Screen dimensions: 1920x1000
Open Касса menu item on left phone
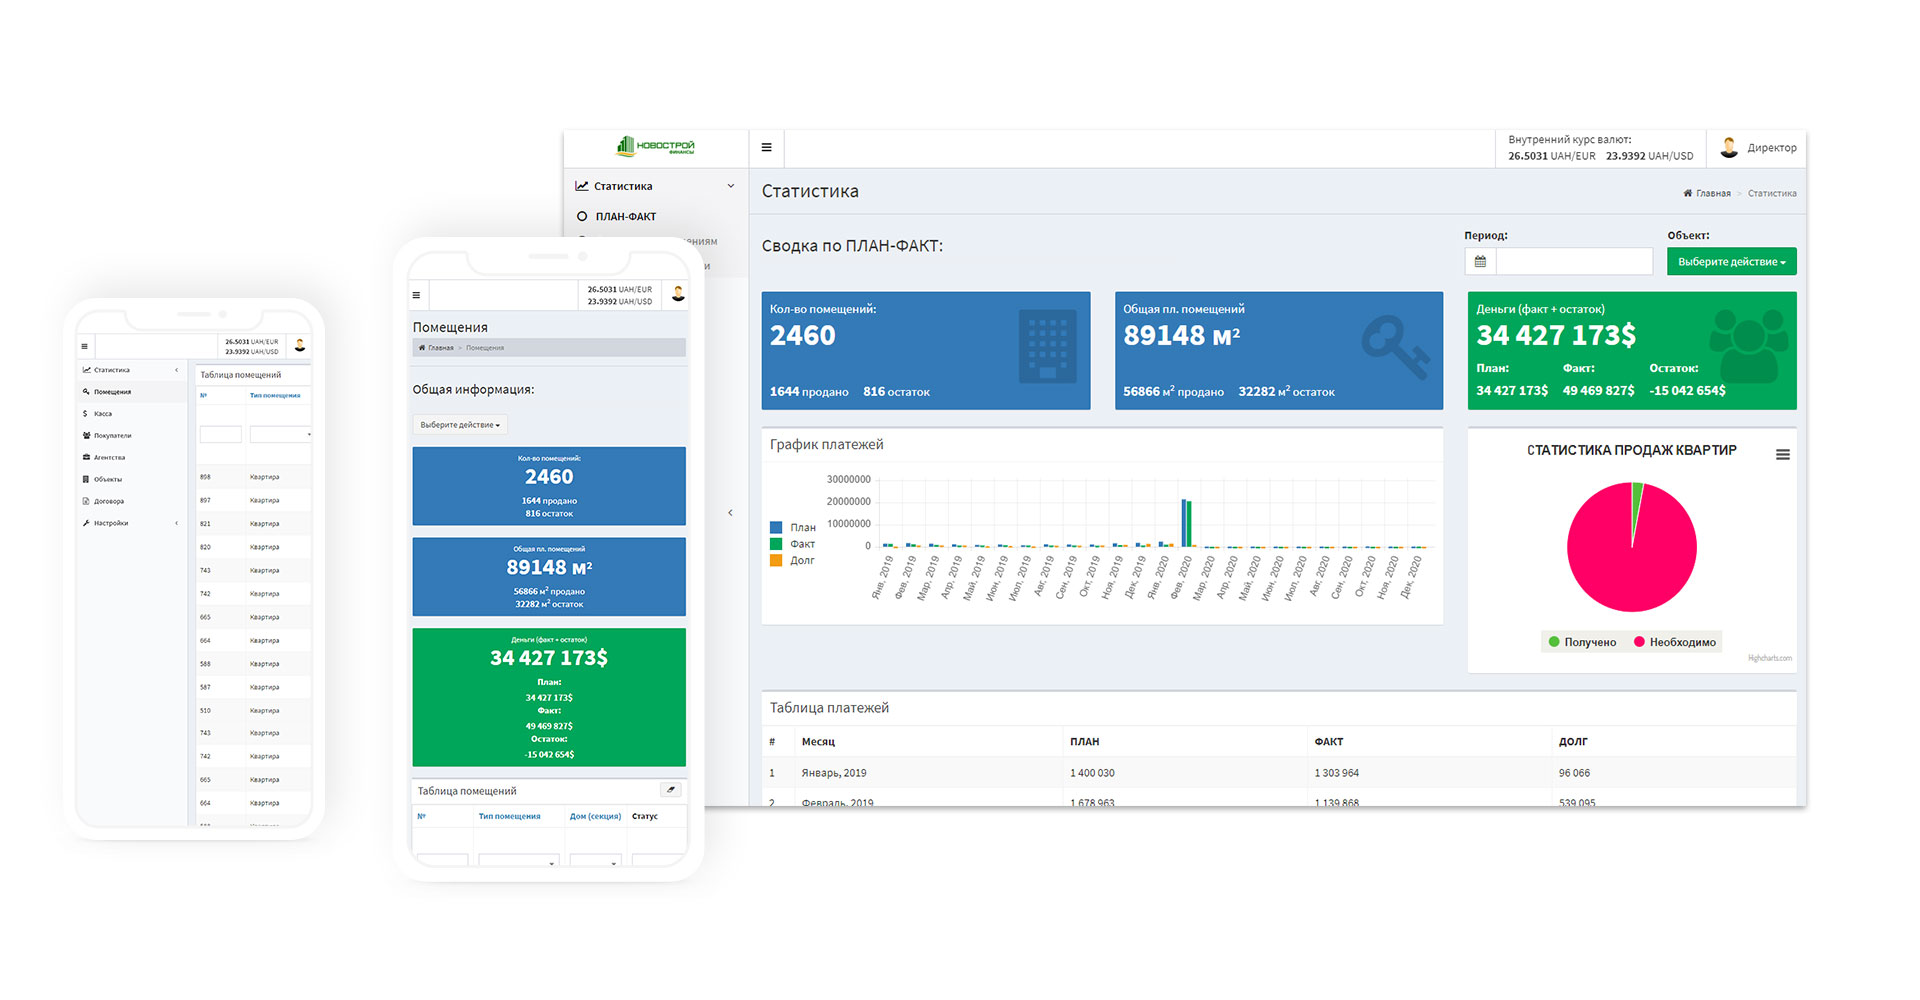pos(131,414)
